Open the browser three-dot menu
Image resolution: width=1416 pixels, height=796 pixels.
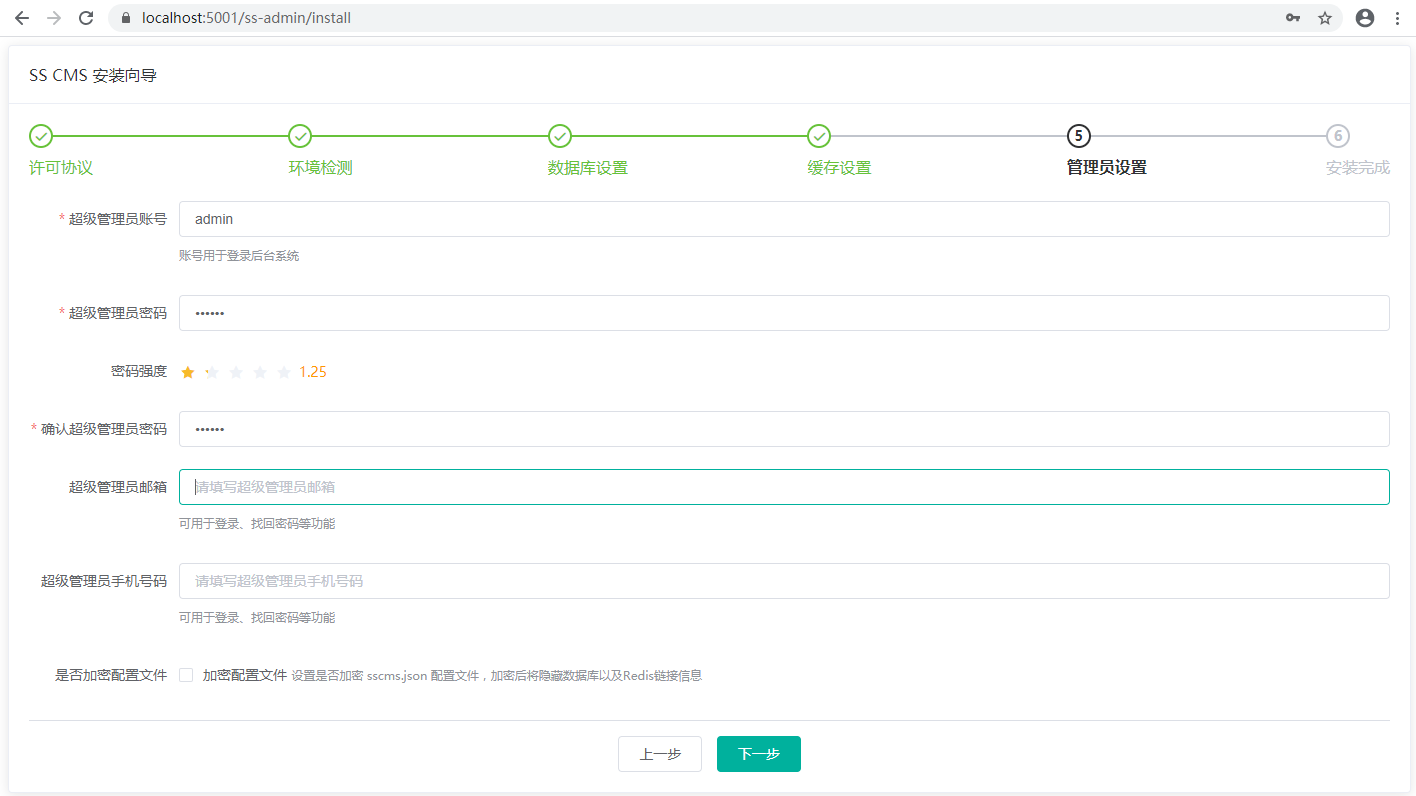pos(1397,18)
